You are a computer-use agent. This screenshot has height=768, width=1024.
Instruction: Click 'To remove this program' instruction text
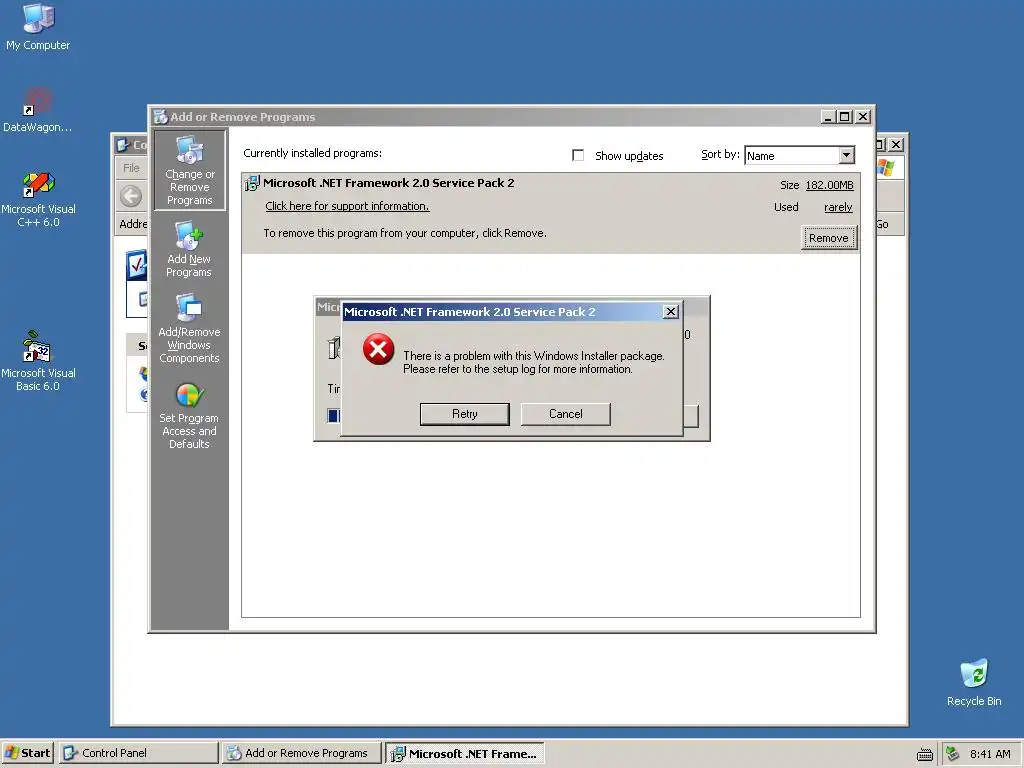point(405,233)
